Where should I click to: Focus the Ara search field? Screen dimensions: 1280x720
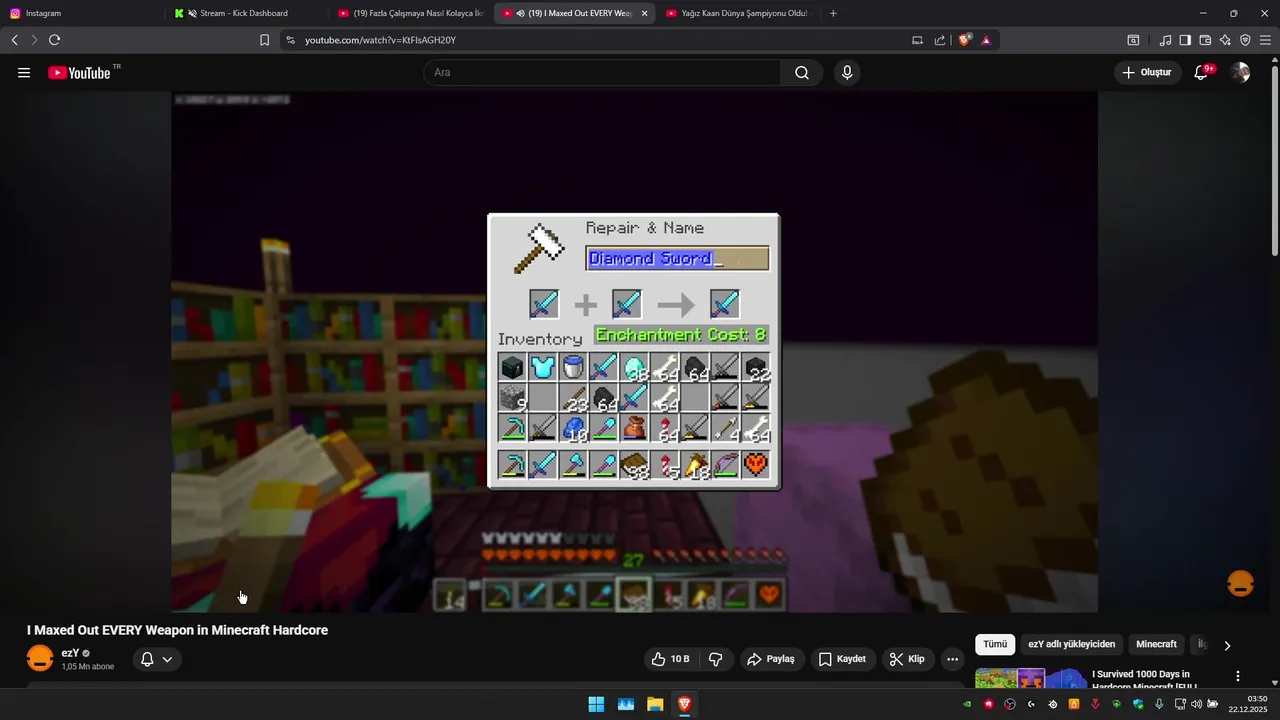602,73
